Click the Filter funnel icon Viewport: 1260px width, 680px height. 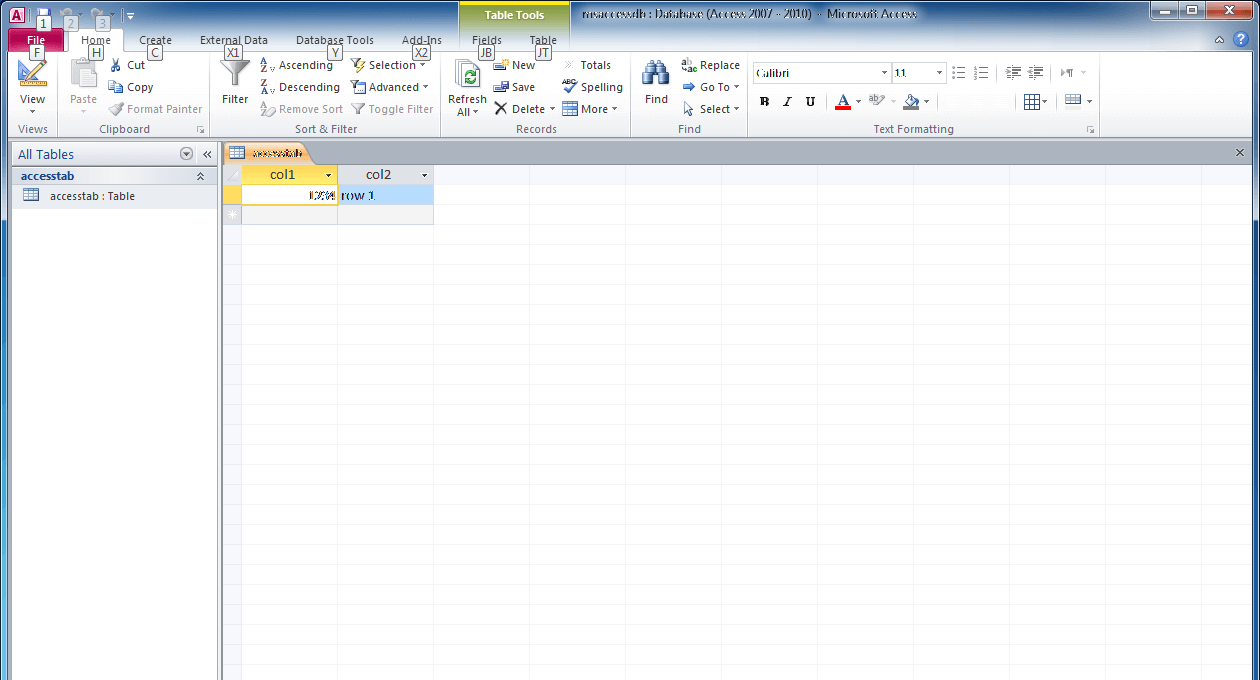tap(235, 74)
